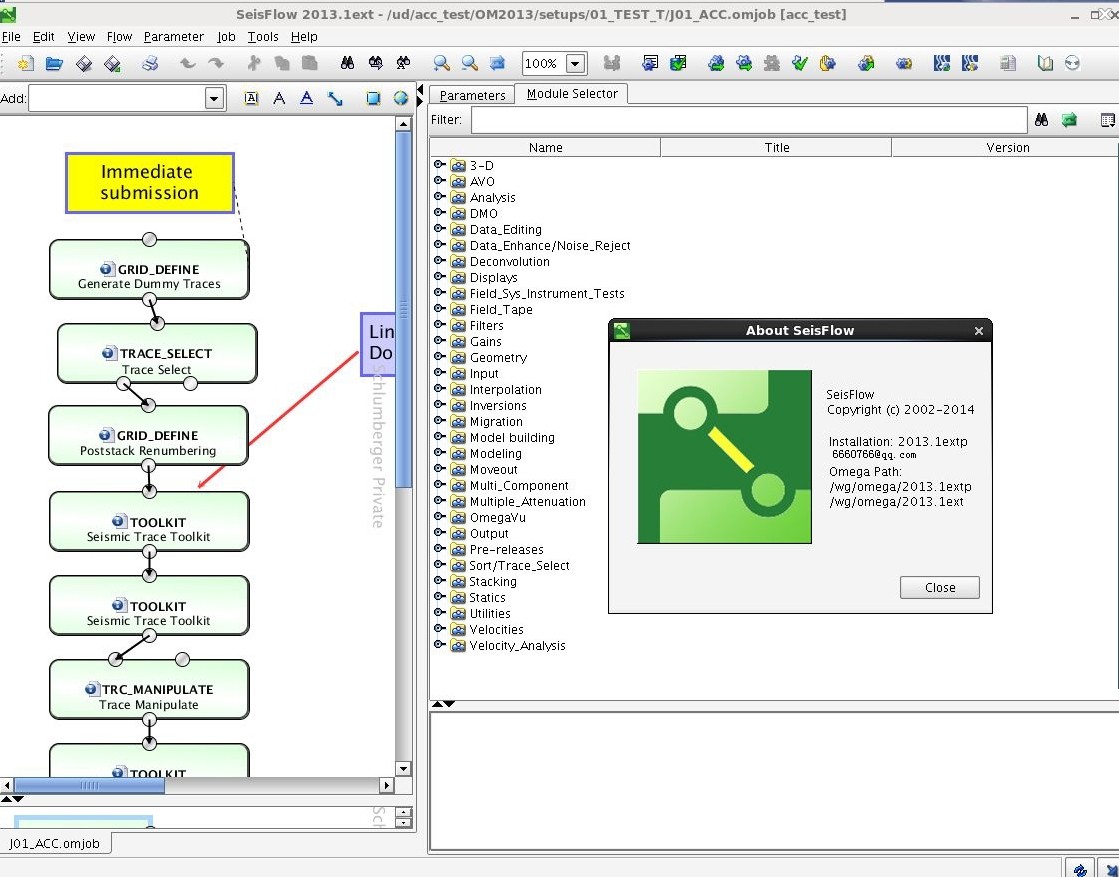Expand the Utilities module folder

(440, 613)
